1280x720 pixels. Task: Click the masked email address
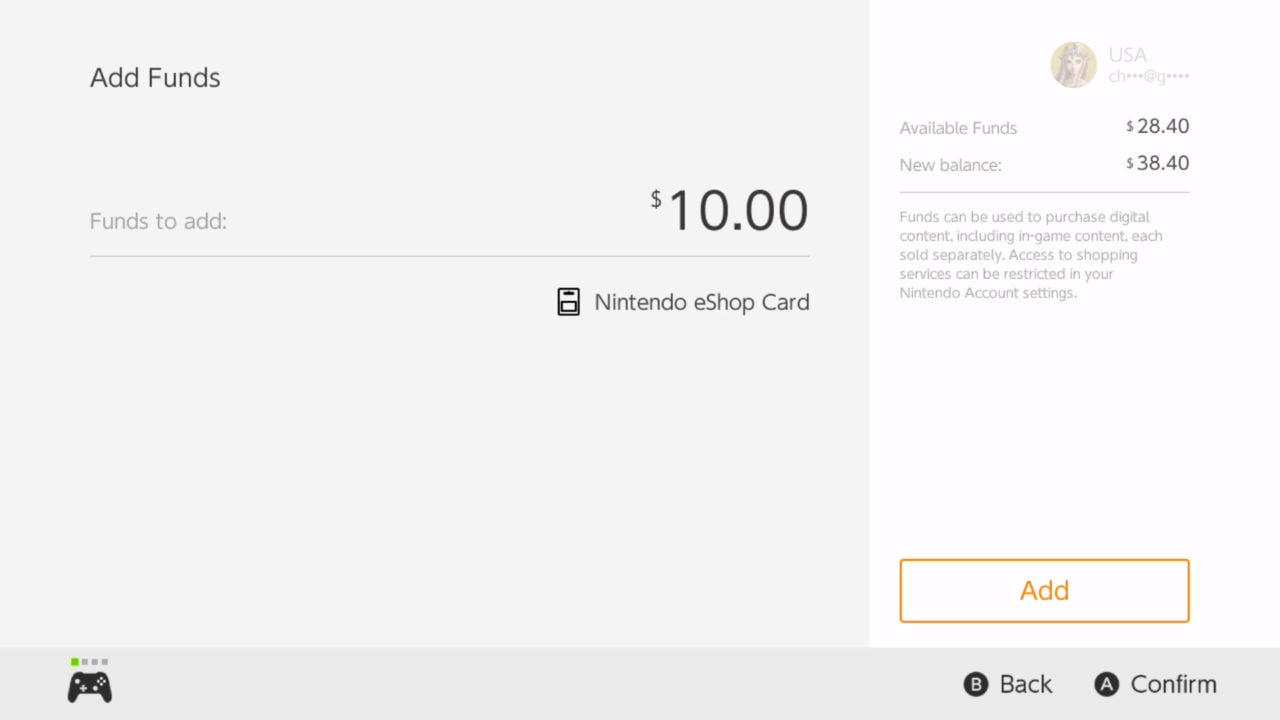click(1148, 75)
